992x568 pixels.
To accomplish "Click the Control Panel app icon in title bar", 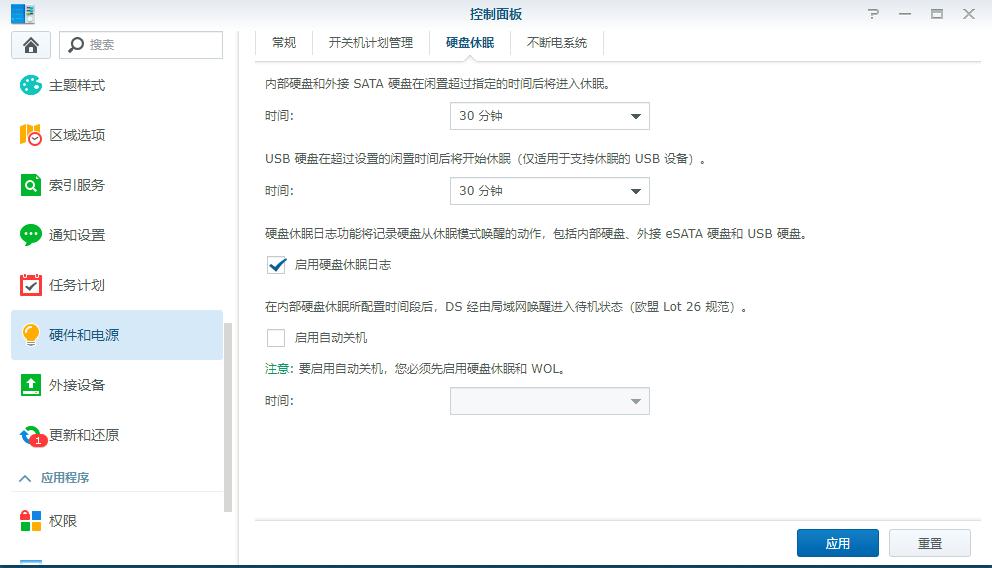I will (23, 13).
